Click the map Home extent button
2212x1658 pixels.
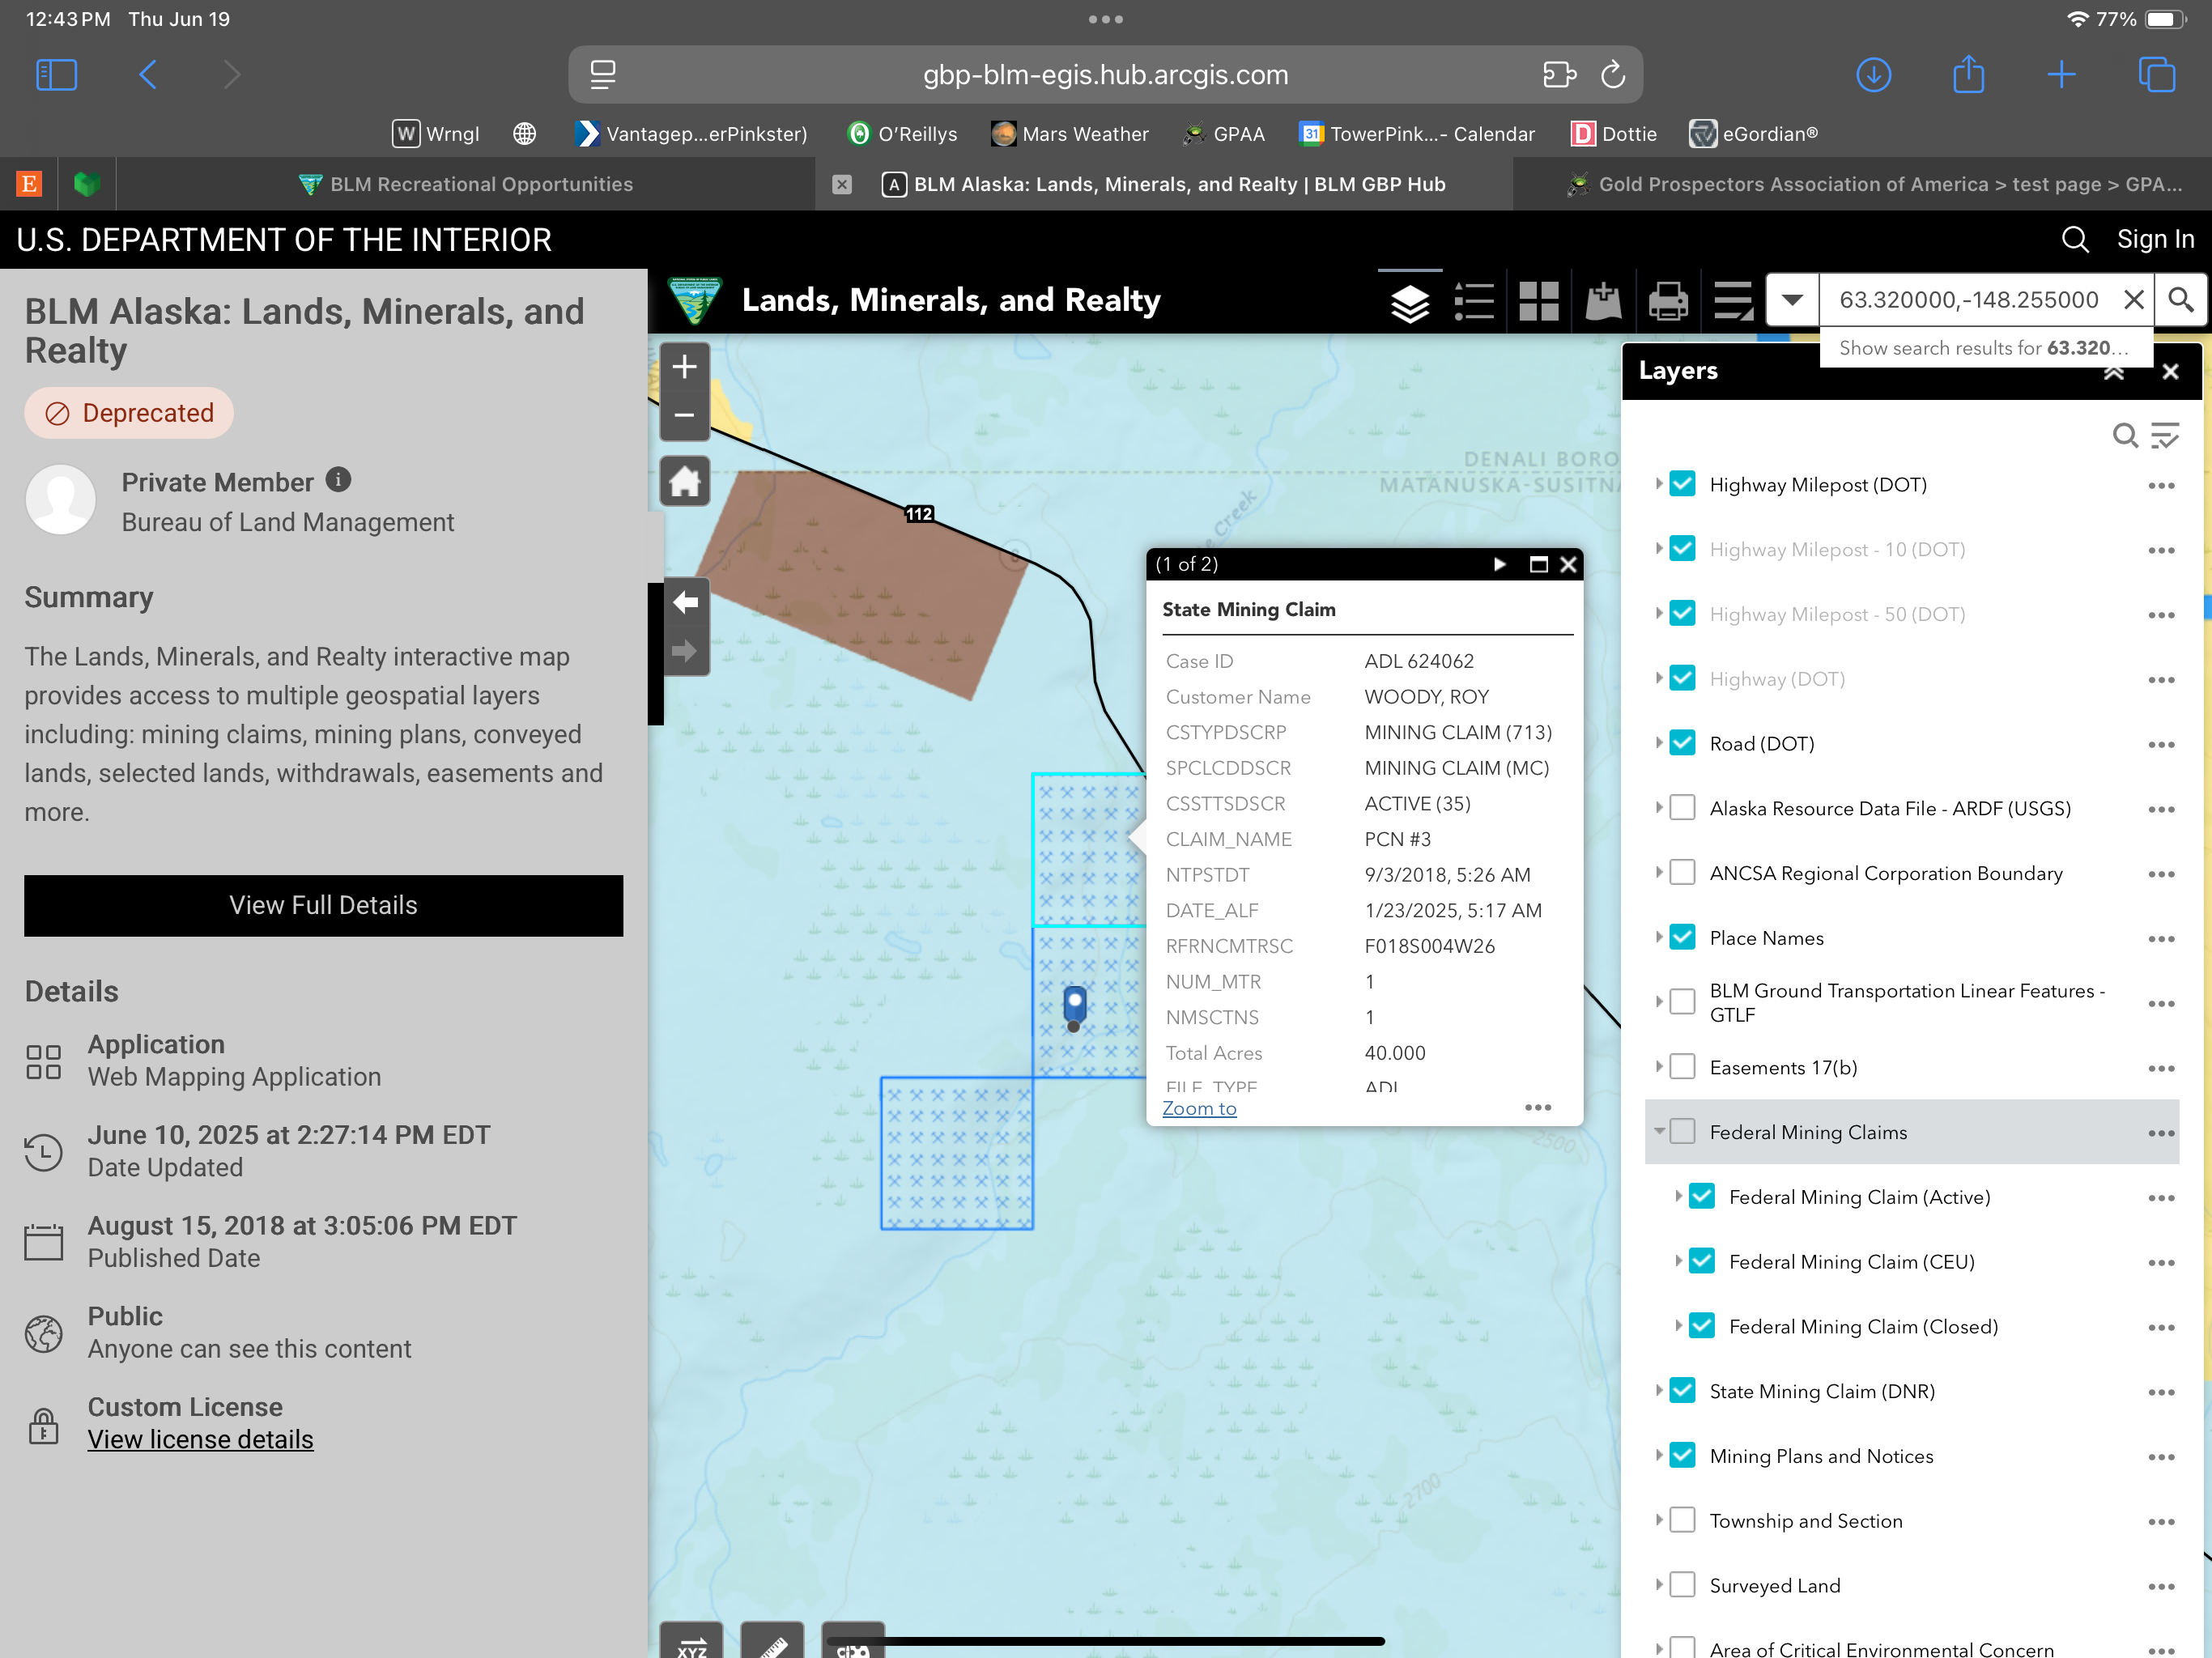pyautogui.click(x=684, y=482)
